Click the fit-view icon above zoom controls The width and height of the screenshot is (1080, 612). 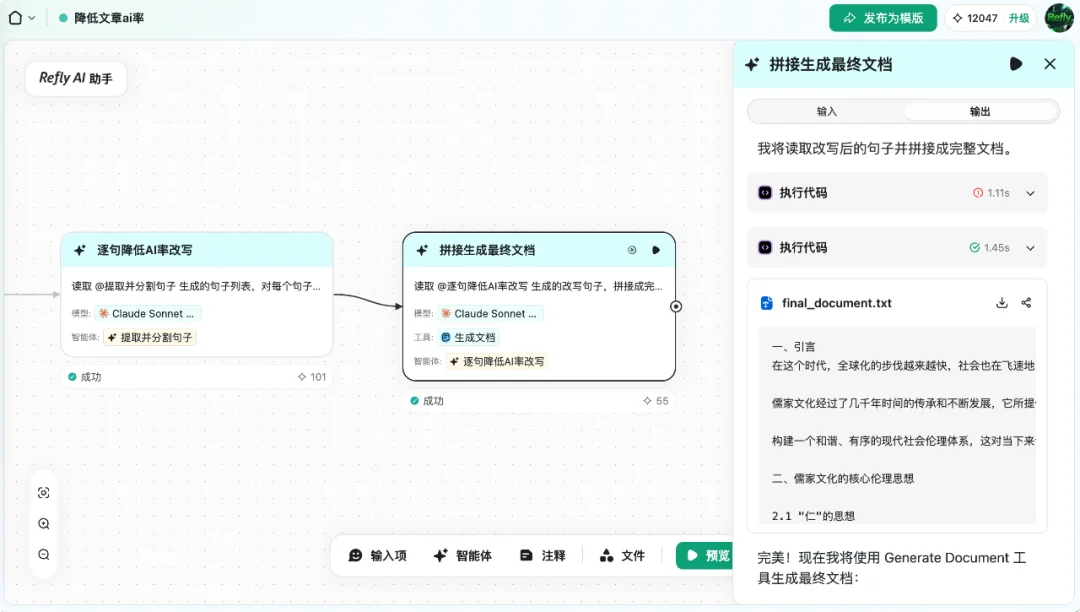pos(43,492)
